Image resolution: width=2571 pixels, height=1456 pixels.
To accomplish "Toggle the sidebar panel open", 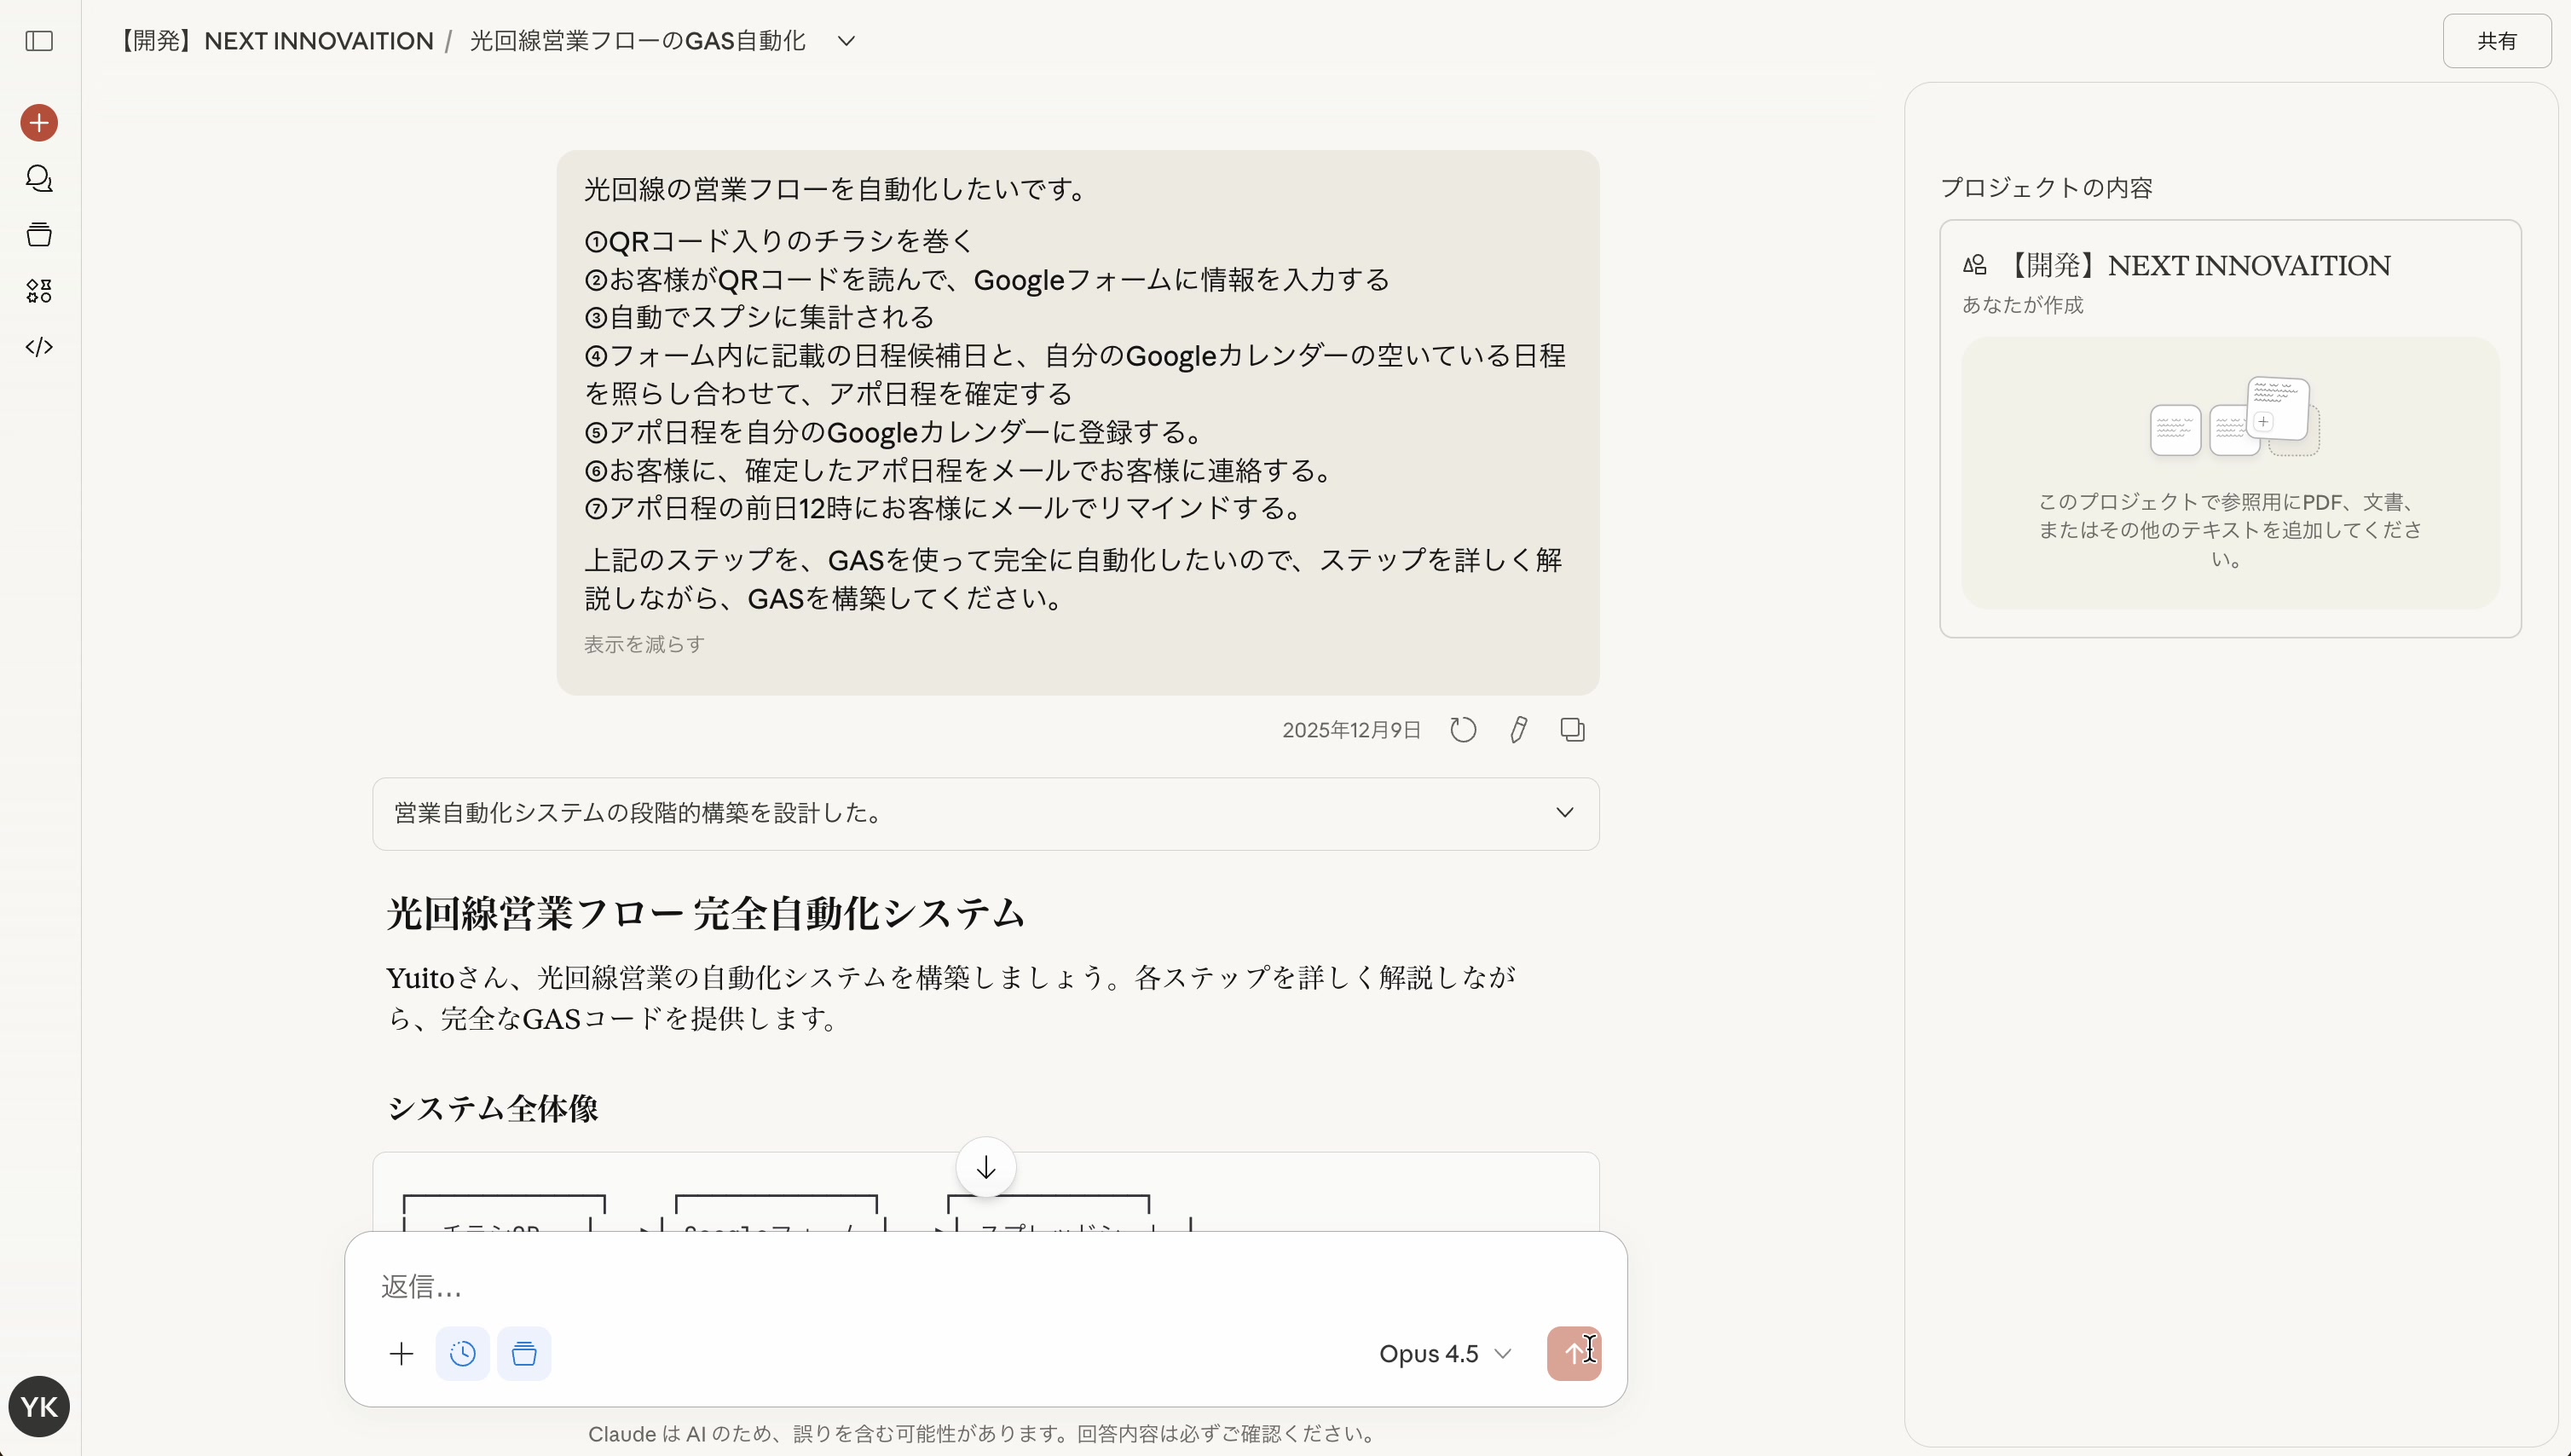I will [38, 41].
